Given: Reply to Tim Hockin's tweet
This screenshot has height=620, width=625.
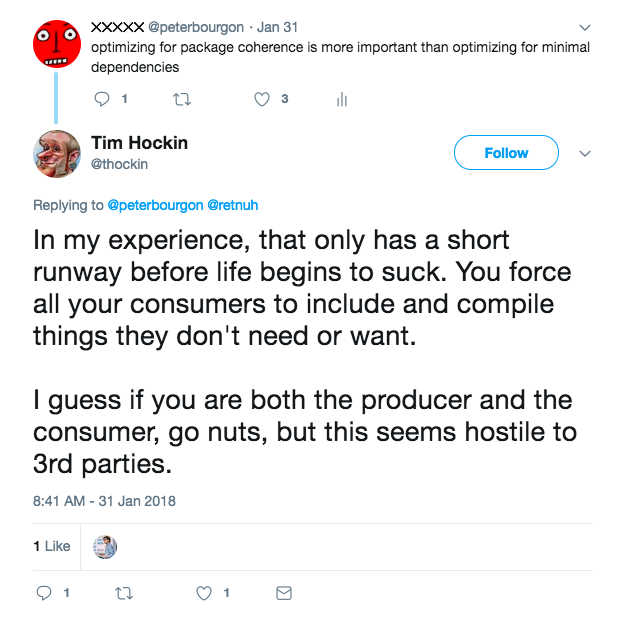Looking at the screenshot, I should coord(44,593).
